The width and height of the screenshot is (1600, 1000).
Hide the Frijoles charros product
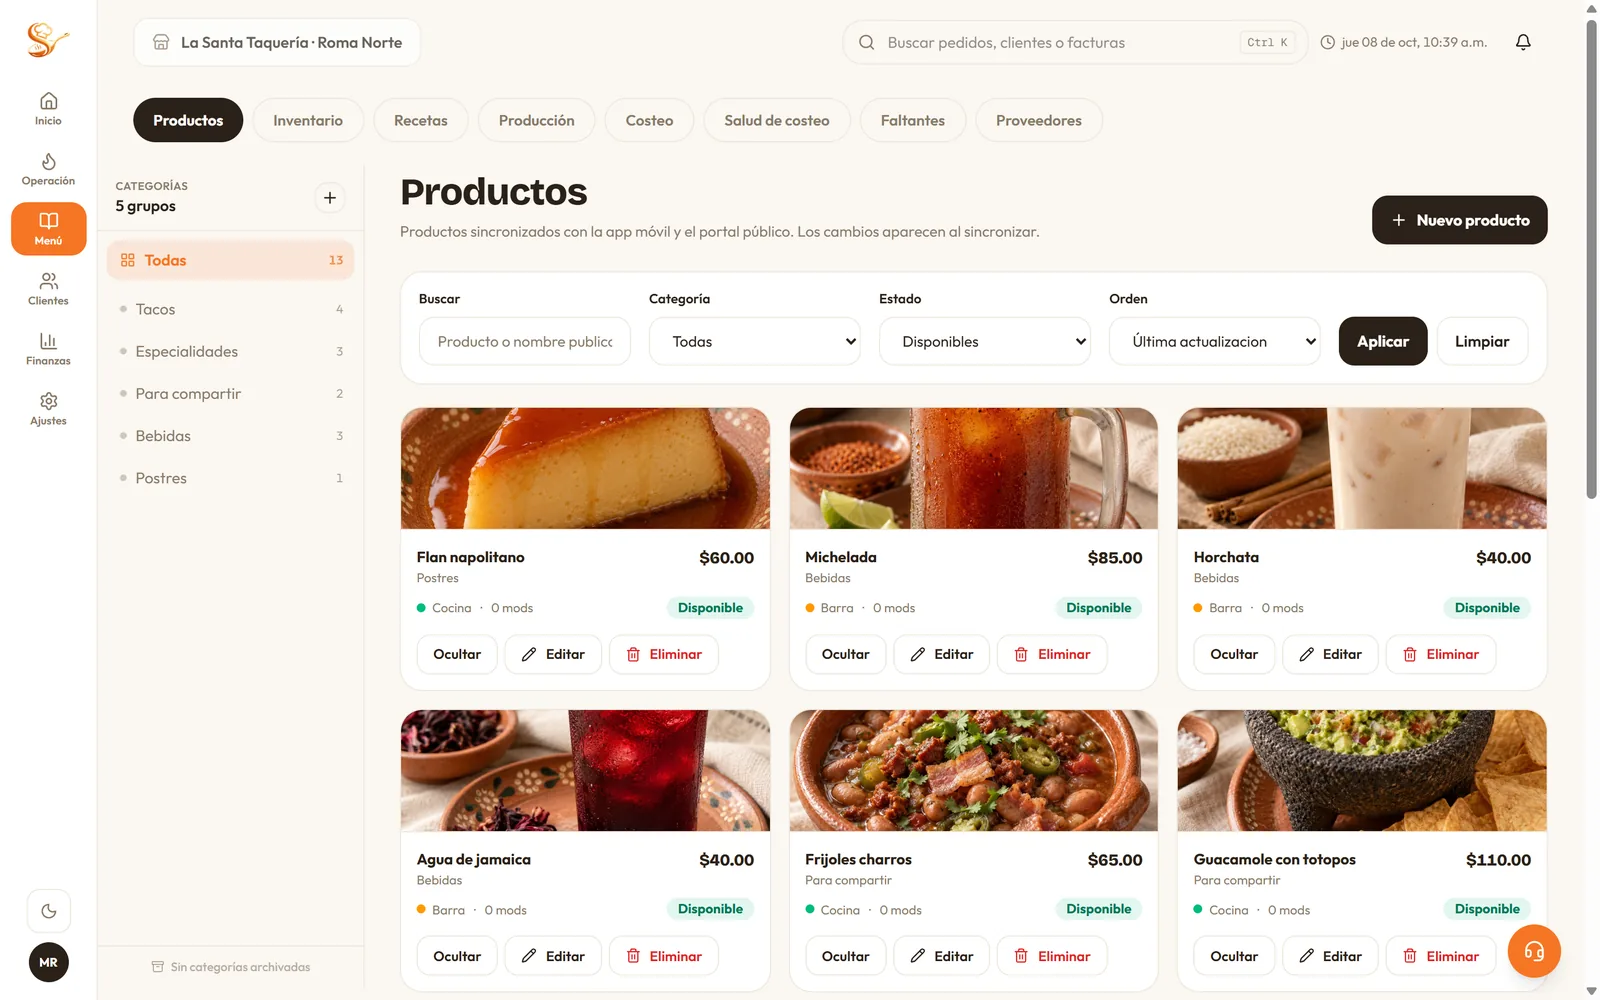[845, 956]
